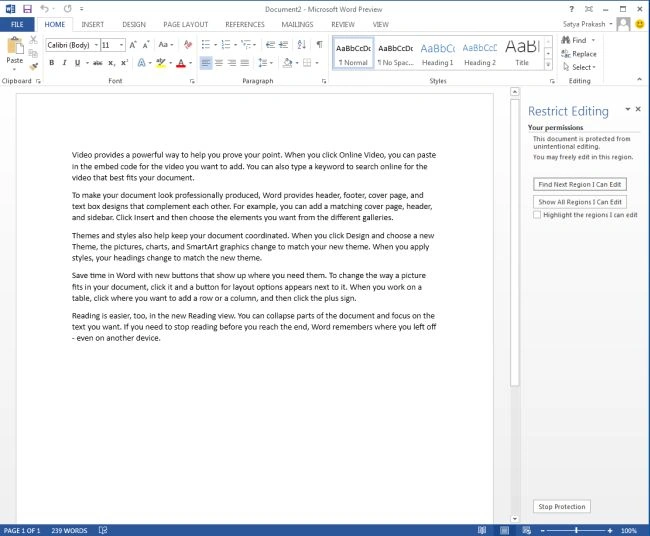Click the Replace button

tap(579, 54)
